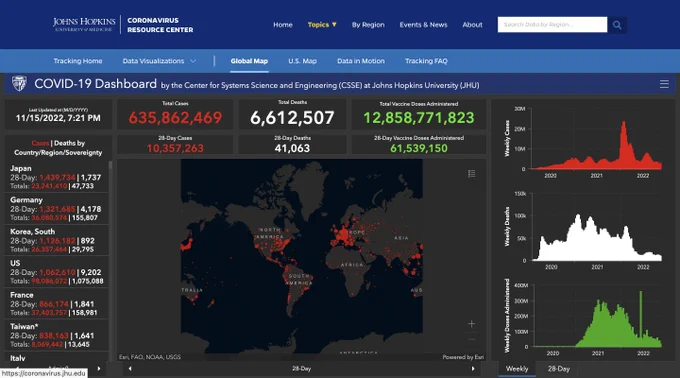Select Italy in the country list
The image size is (680, 378).
pyautogui.click(x=18, y=358)
